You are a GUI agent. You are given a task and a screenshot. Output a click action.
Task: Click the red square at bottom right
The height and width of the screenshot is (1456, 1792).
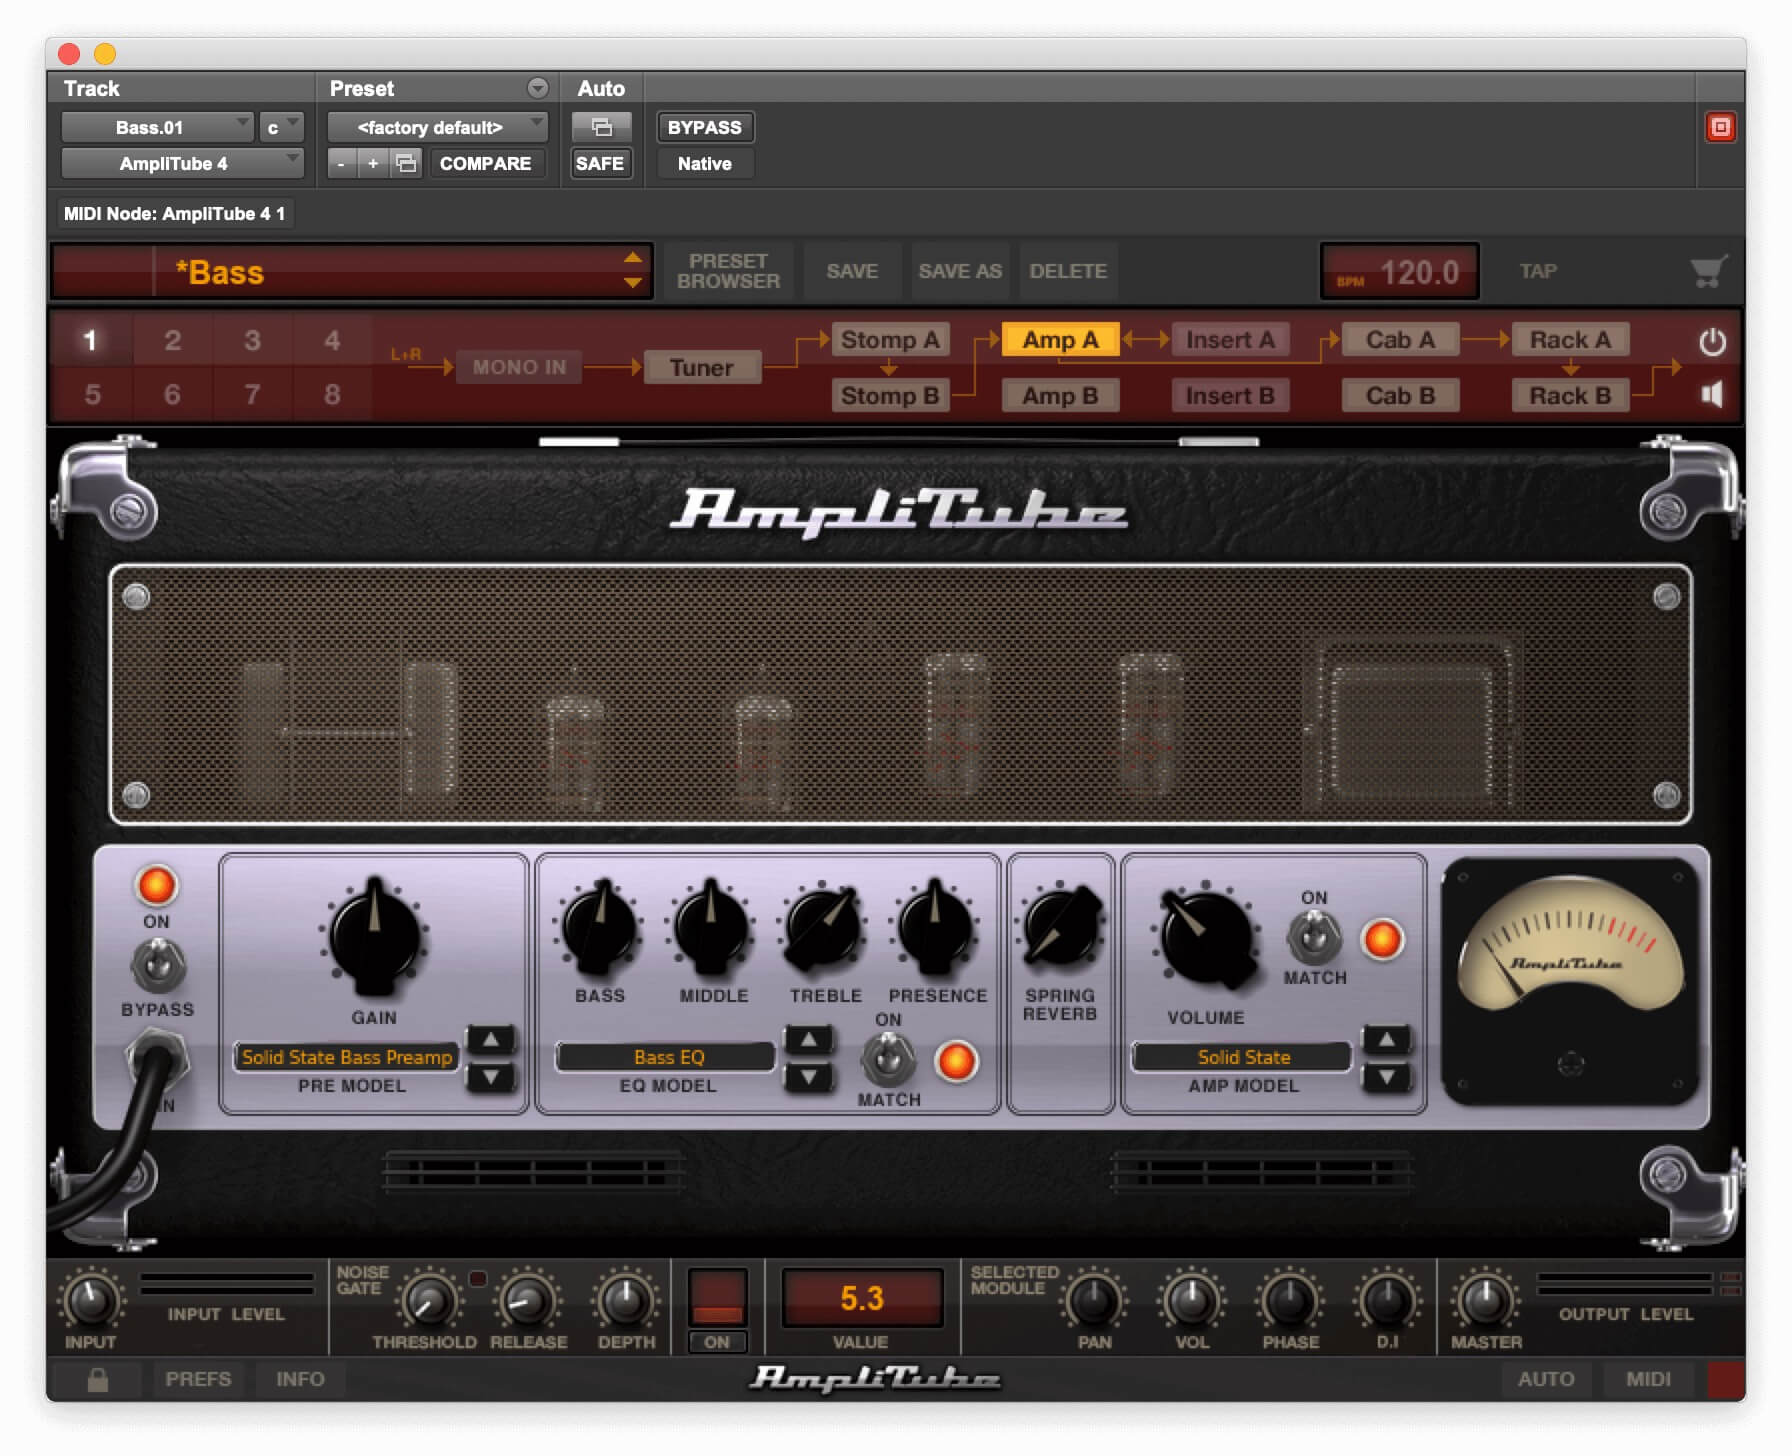tap(1725, 1379)
